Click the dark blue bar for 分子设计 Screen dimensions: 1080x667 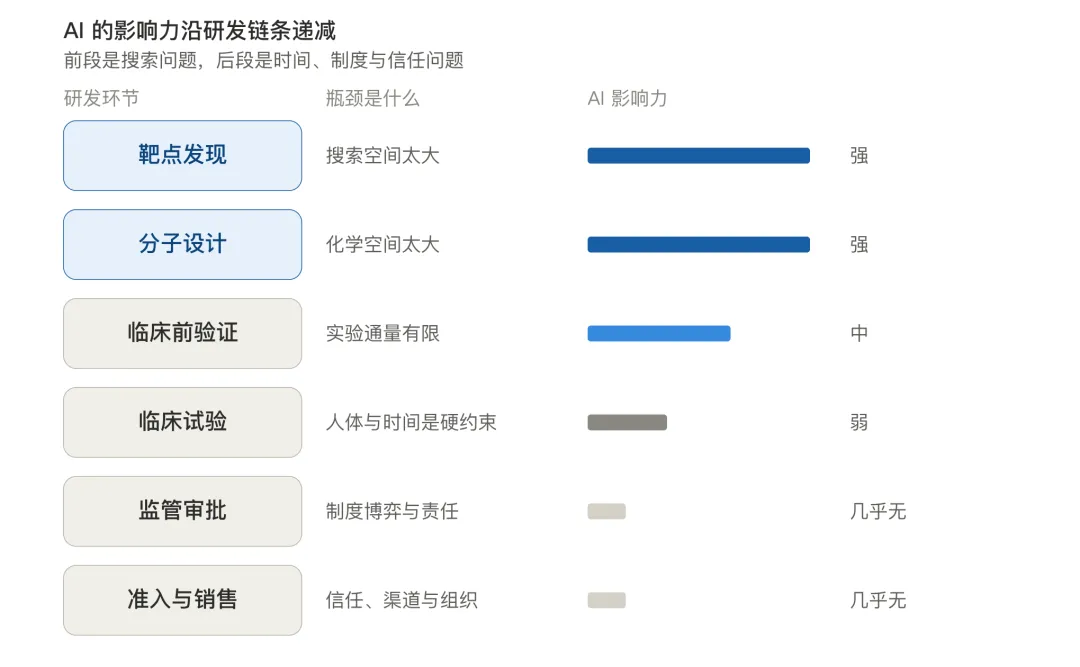pyautogui.click(x=698, y=245)
